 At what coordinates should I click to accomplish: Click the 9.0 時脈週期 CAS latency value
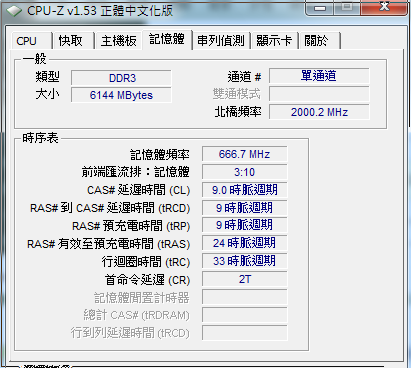pyautogui.click(x=244, y=190)
